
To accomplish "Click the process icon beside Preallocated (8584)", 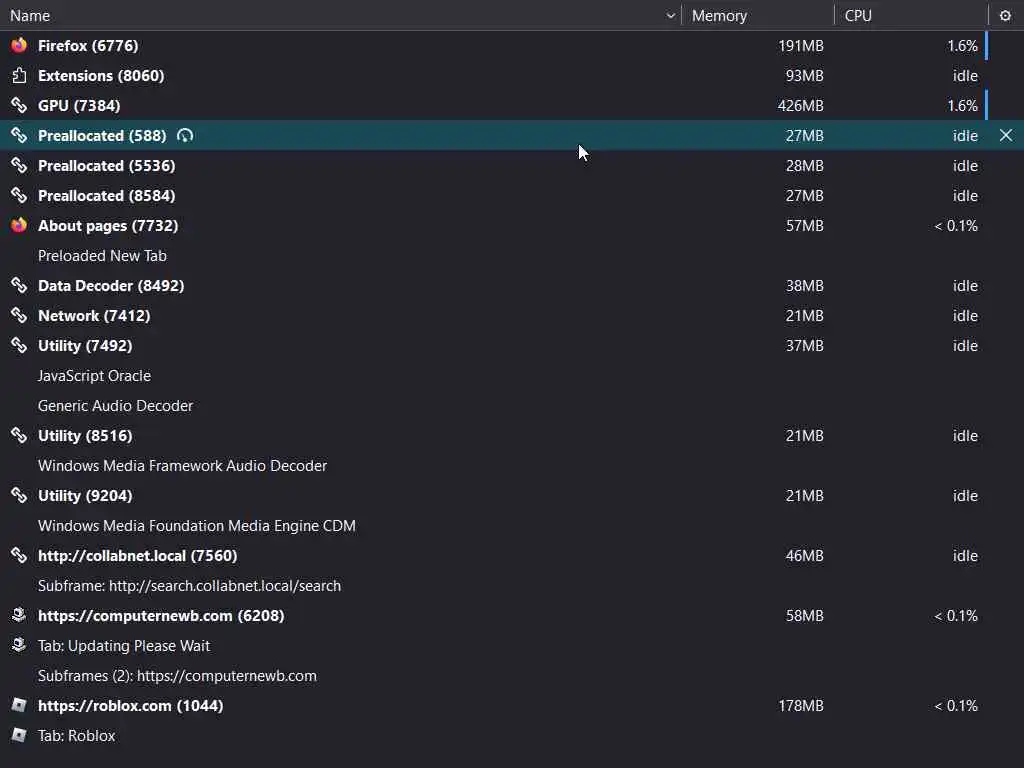I will pyautogui.click(x=19, y=195).
